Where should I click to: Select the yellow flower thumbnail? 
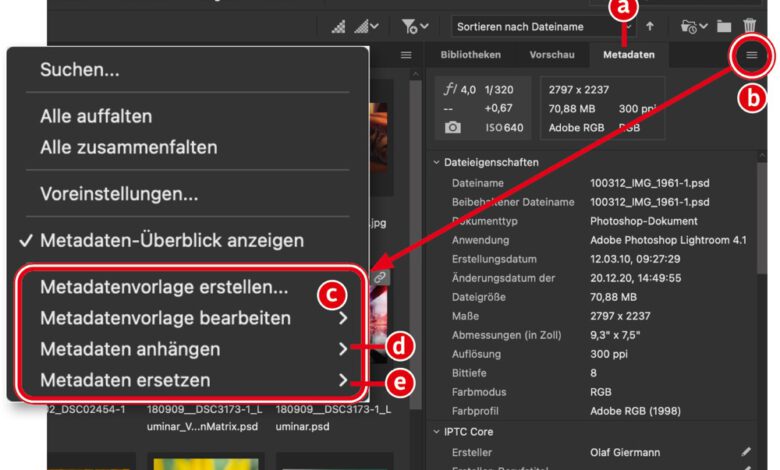tap(205, 464)
